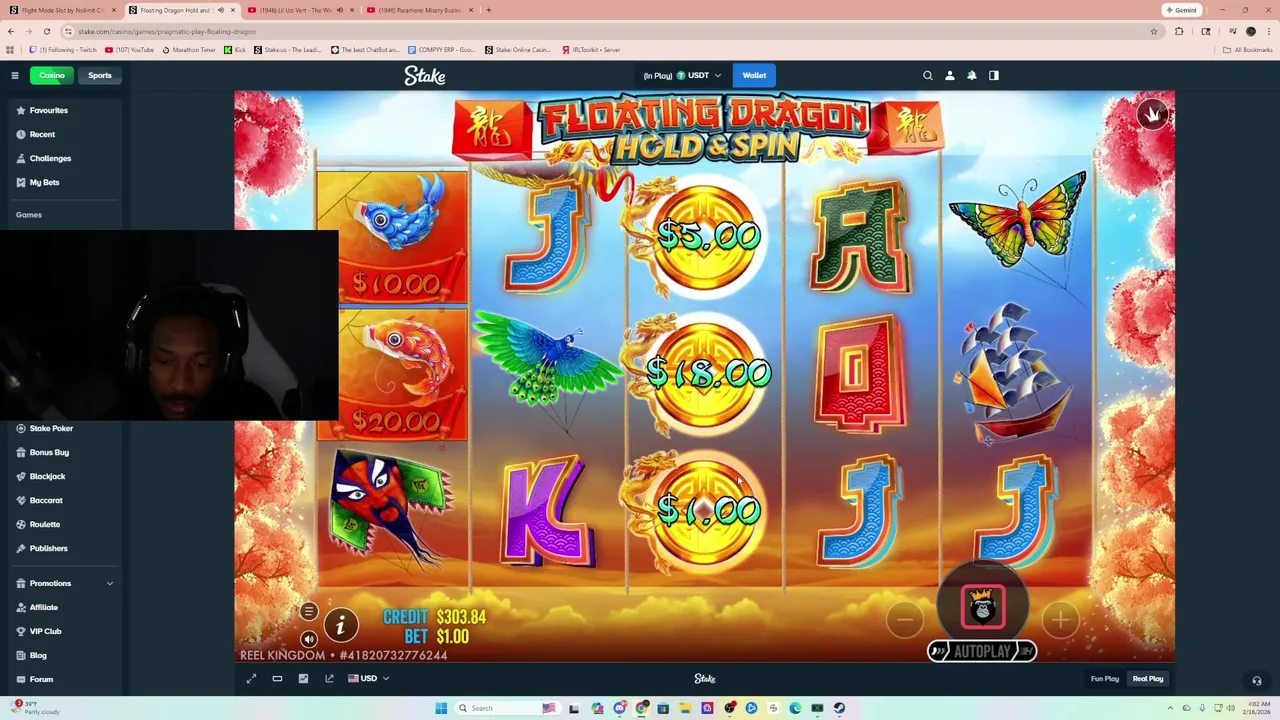Open a new browser tab

point(488,10)
